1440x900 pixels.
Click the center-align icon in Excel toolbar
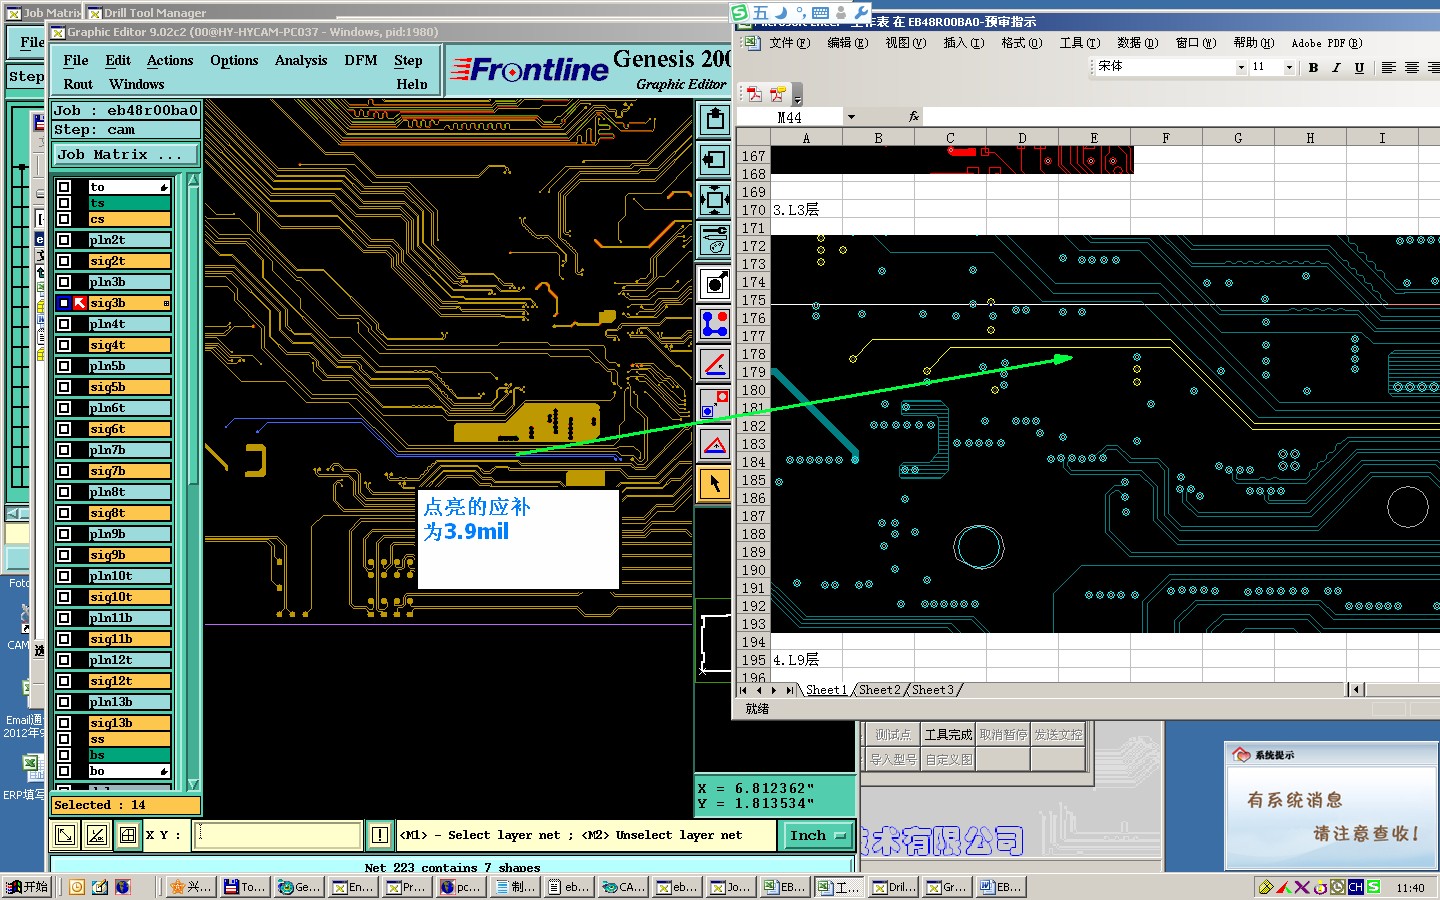(x=1412, y=67)
